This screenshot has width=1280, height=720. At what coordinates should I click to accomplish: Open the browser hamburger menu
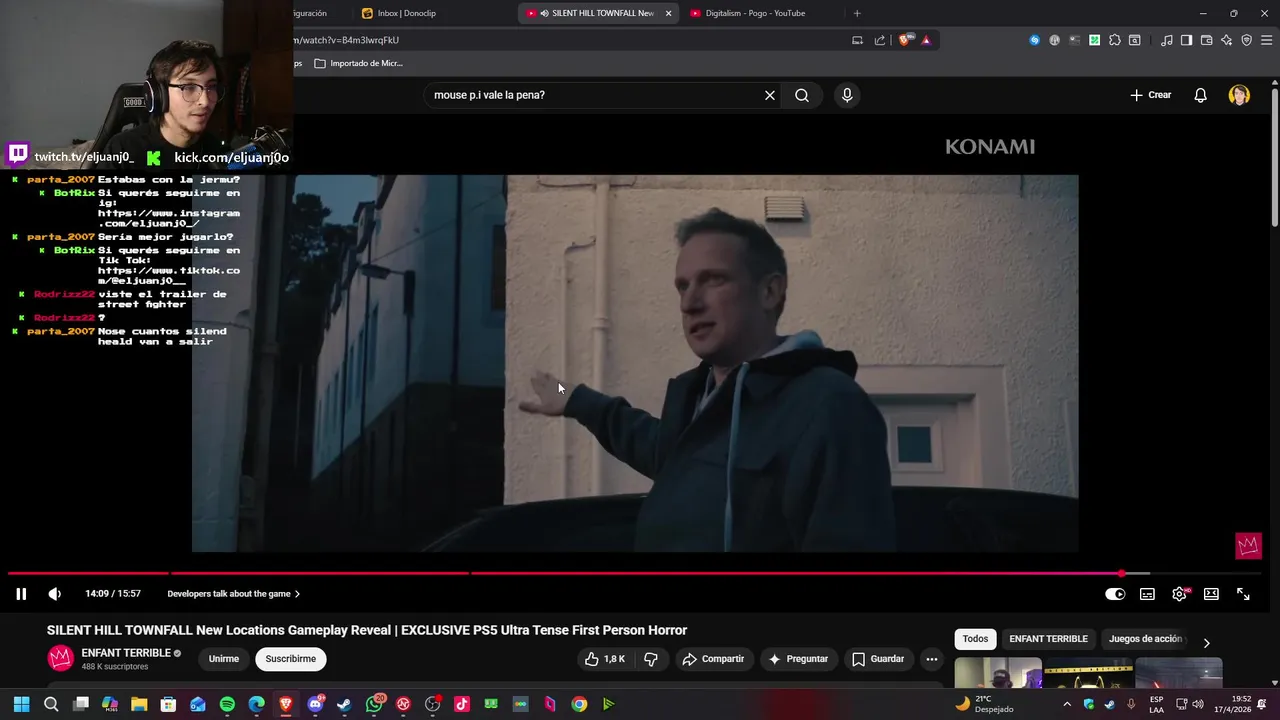click(x=1266, y=40)
